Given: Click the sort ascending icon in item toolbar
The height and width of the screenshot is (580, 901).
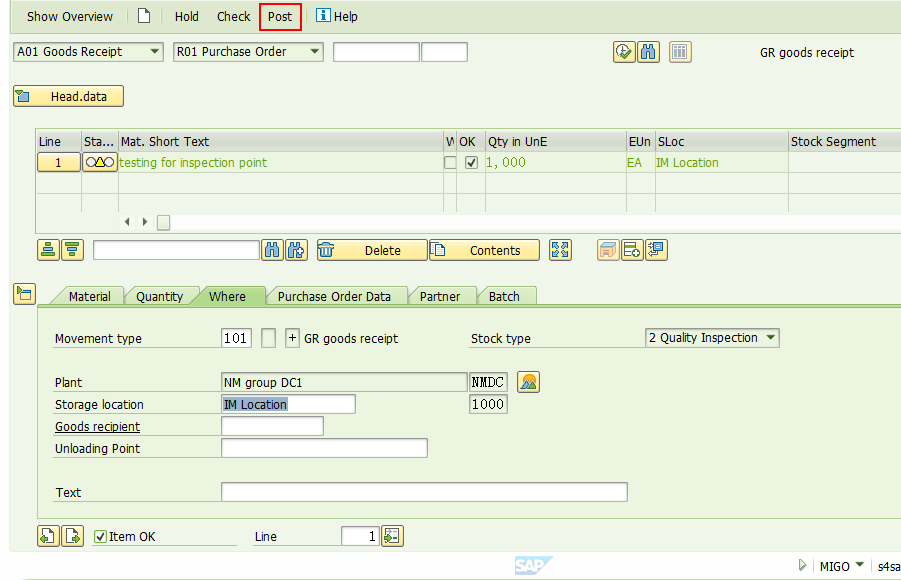Looking at the screenshot, I should coord(48,249).
